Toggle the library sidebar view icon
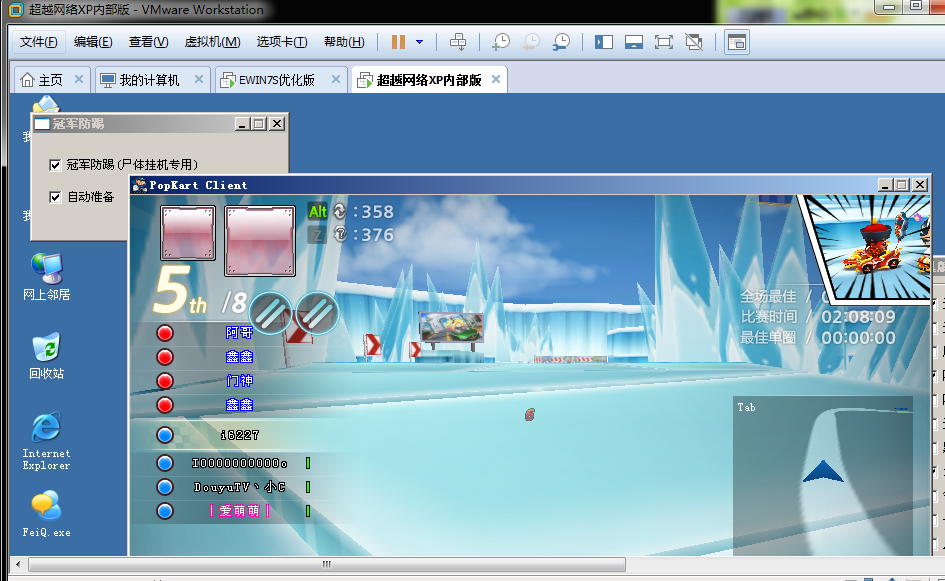Viewport: 945px width, 581px height. tap(603, 42)
